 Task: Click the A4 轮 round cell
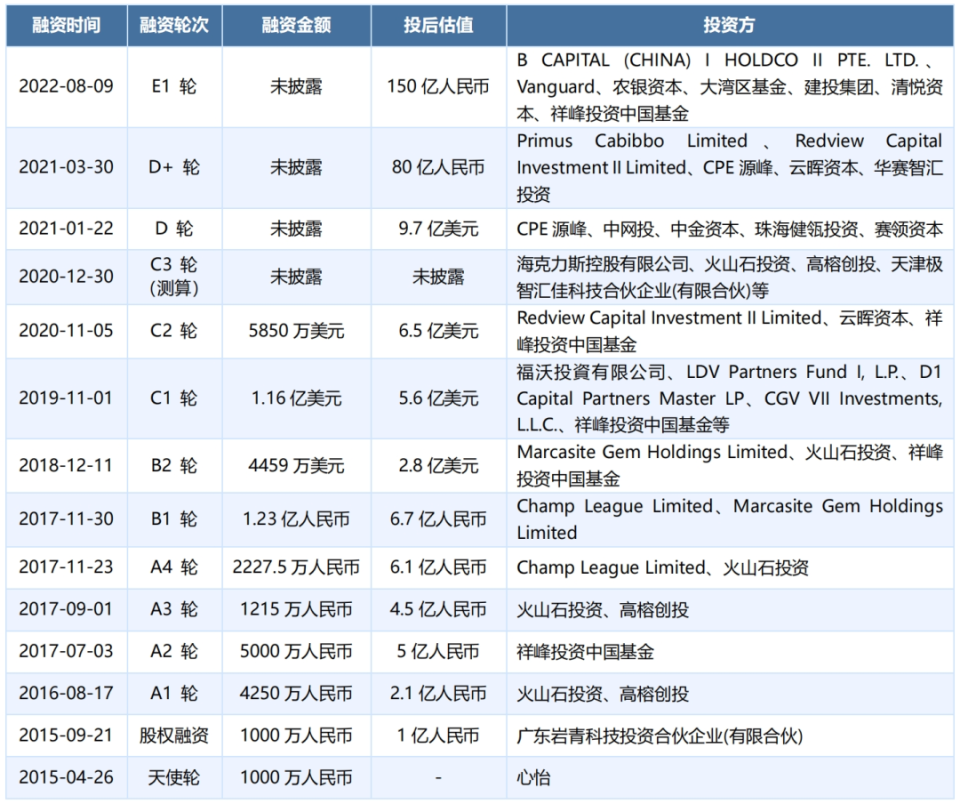[174, 568]
